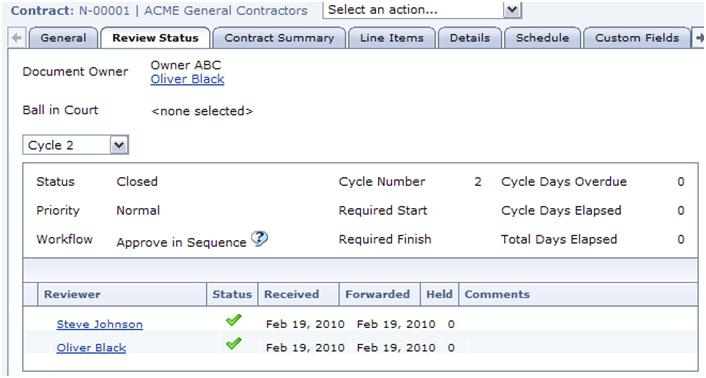Select the Details tab
This screenshot has width=706, height=378.
470,38
